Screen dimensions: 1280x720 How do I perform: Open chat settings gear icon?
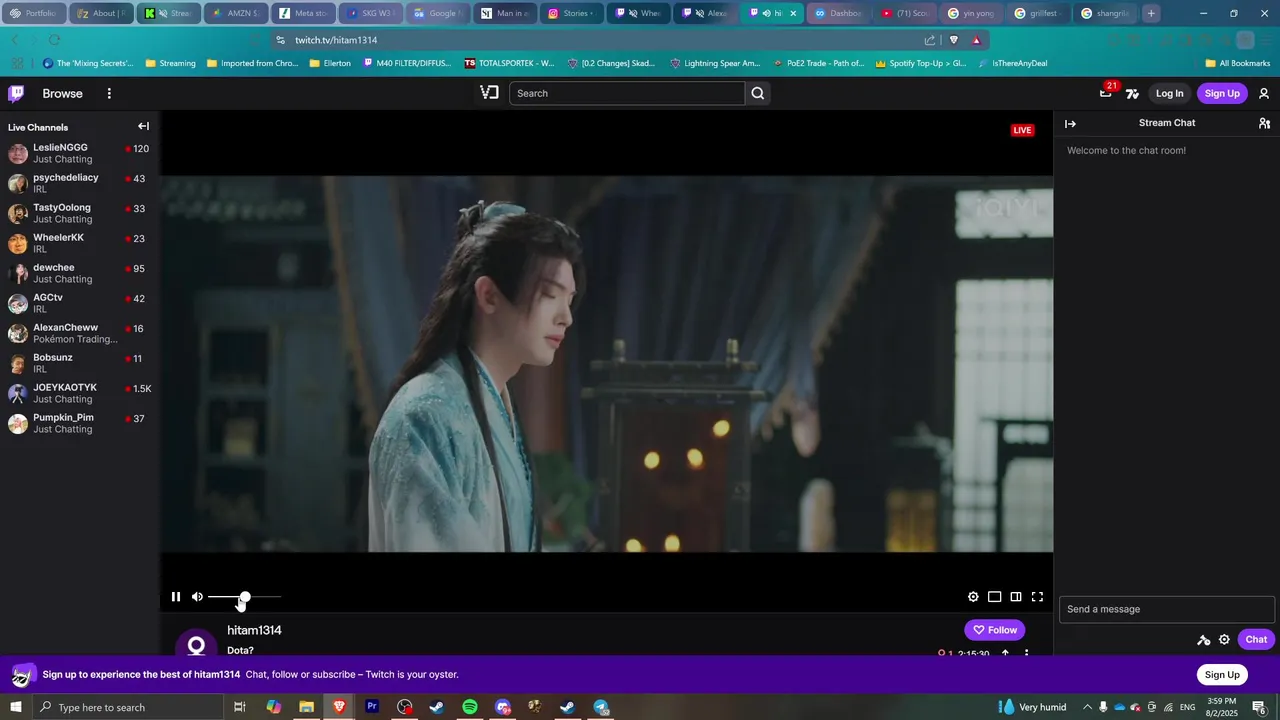[1224, 639]
